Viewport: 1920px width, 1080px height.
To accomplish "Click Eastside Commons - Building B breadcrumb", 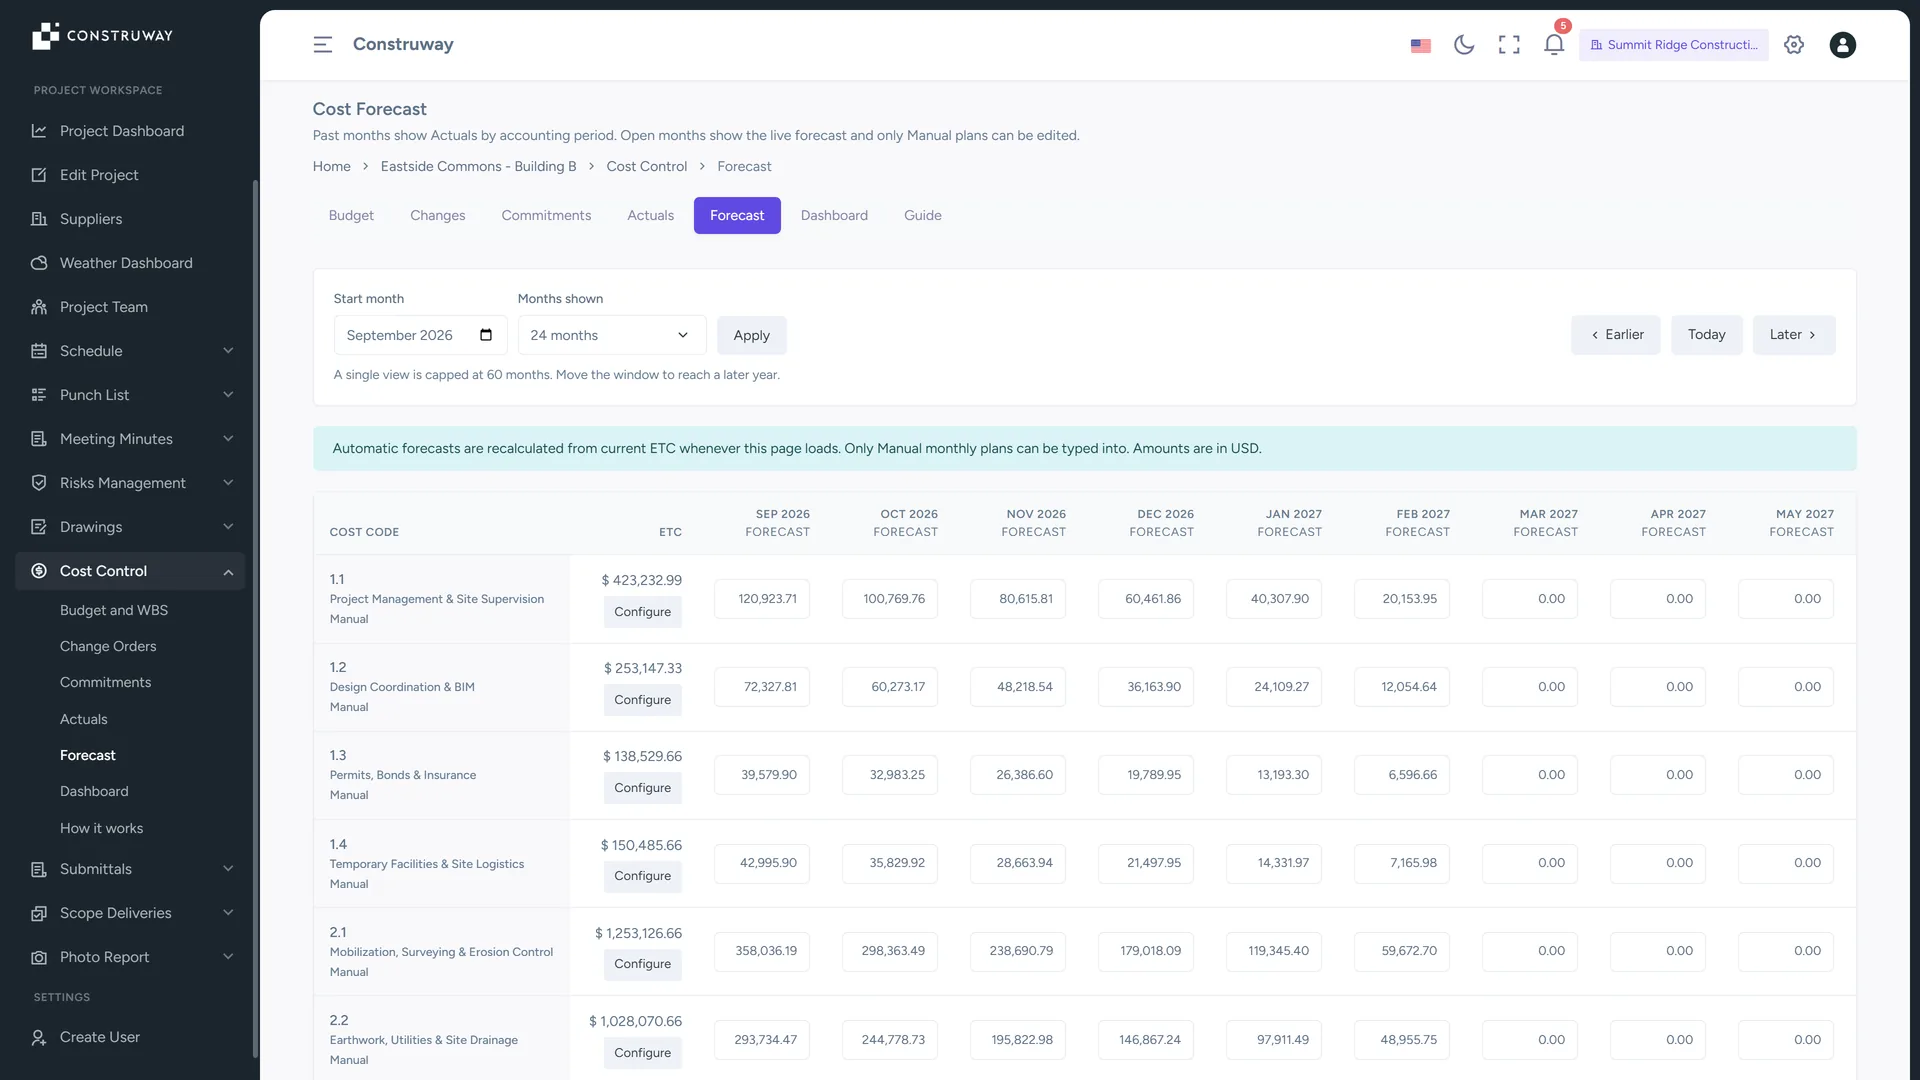I will pos(478,166).
